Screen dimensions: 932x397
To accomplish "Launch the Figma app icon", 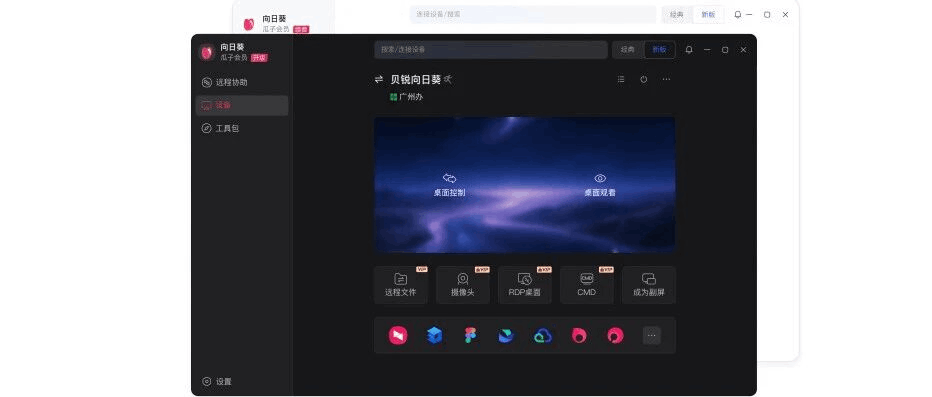I will click(x=471, y=336).
